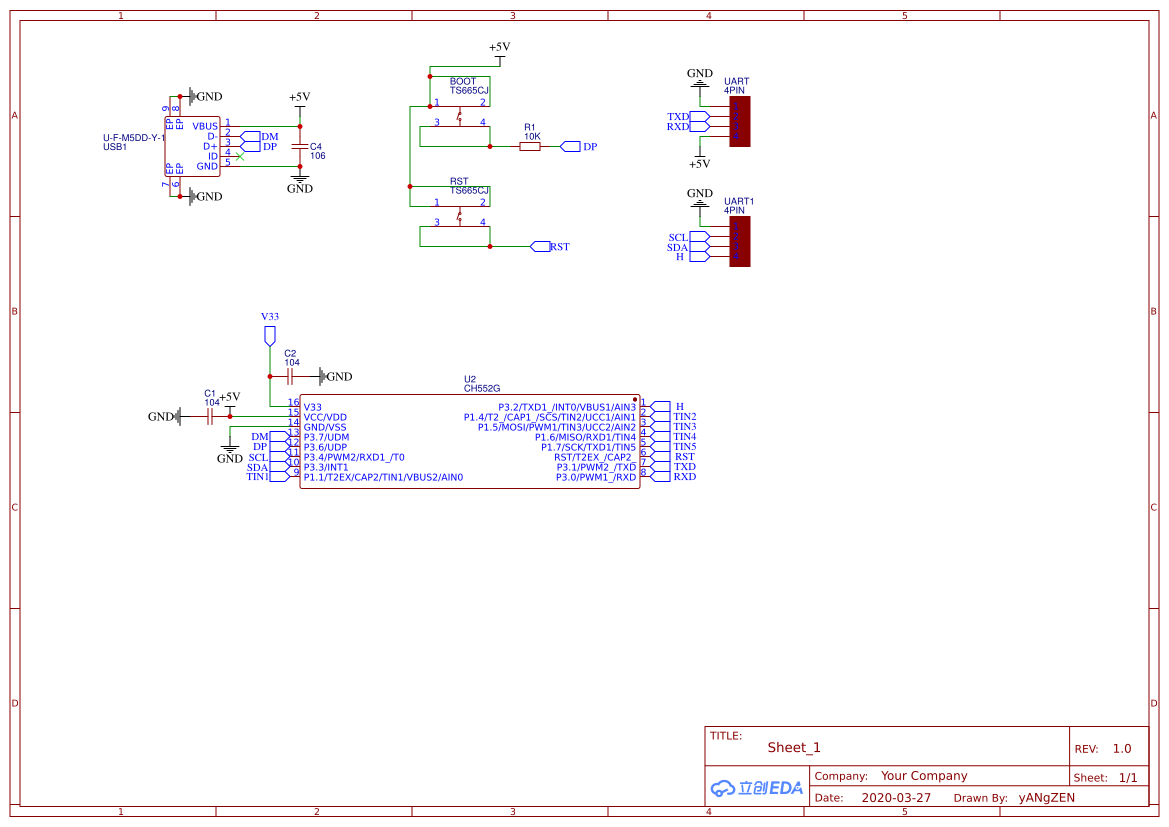Click the VBUS pin label on USB1

coord(205,127)
